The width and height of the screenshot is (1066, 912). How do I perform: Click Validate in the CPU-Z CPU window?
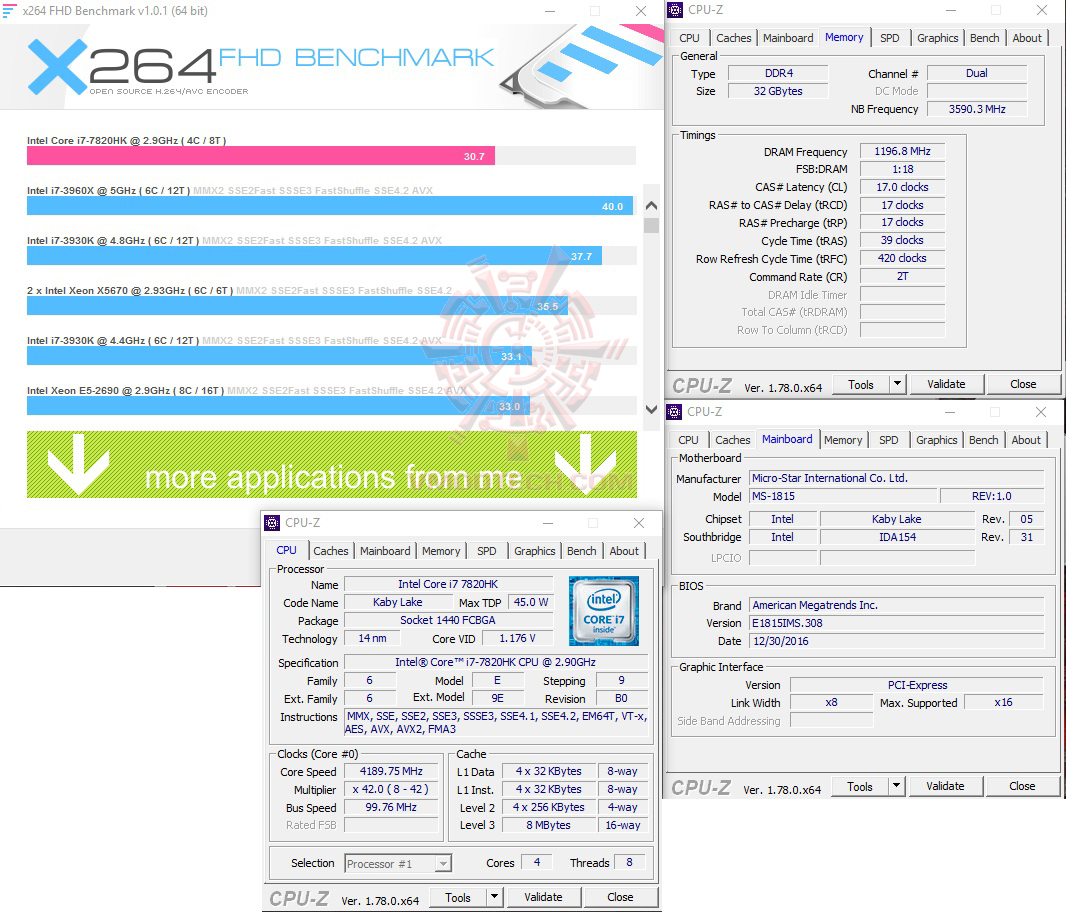[544, 896]
